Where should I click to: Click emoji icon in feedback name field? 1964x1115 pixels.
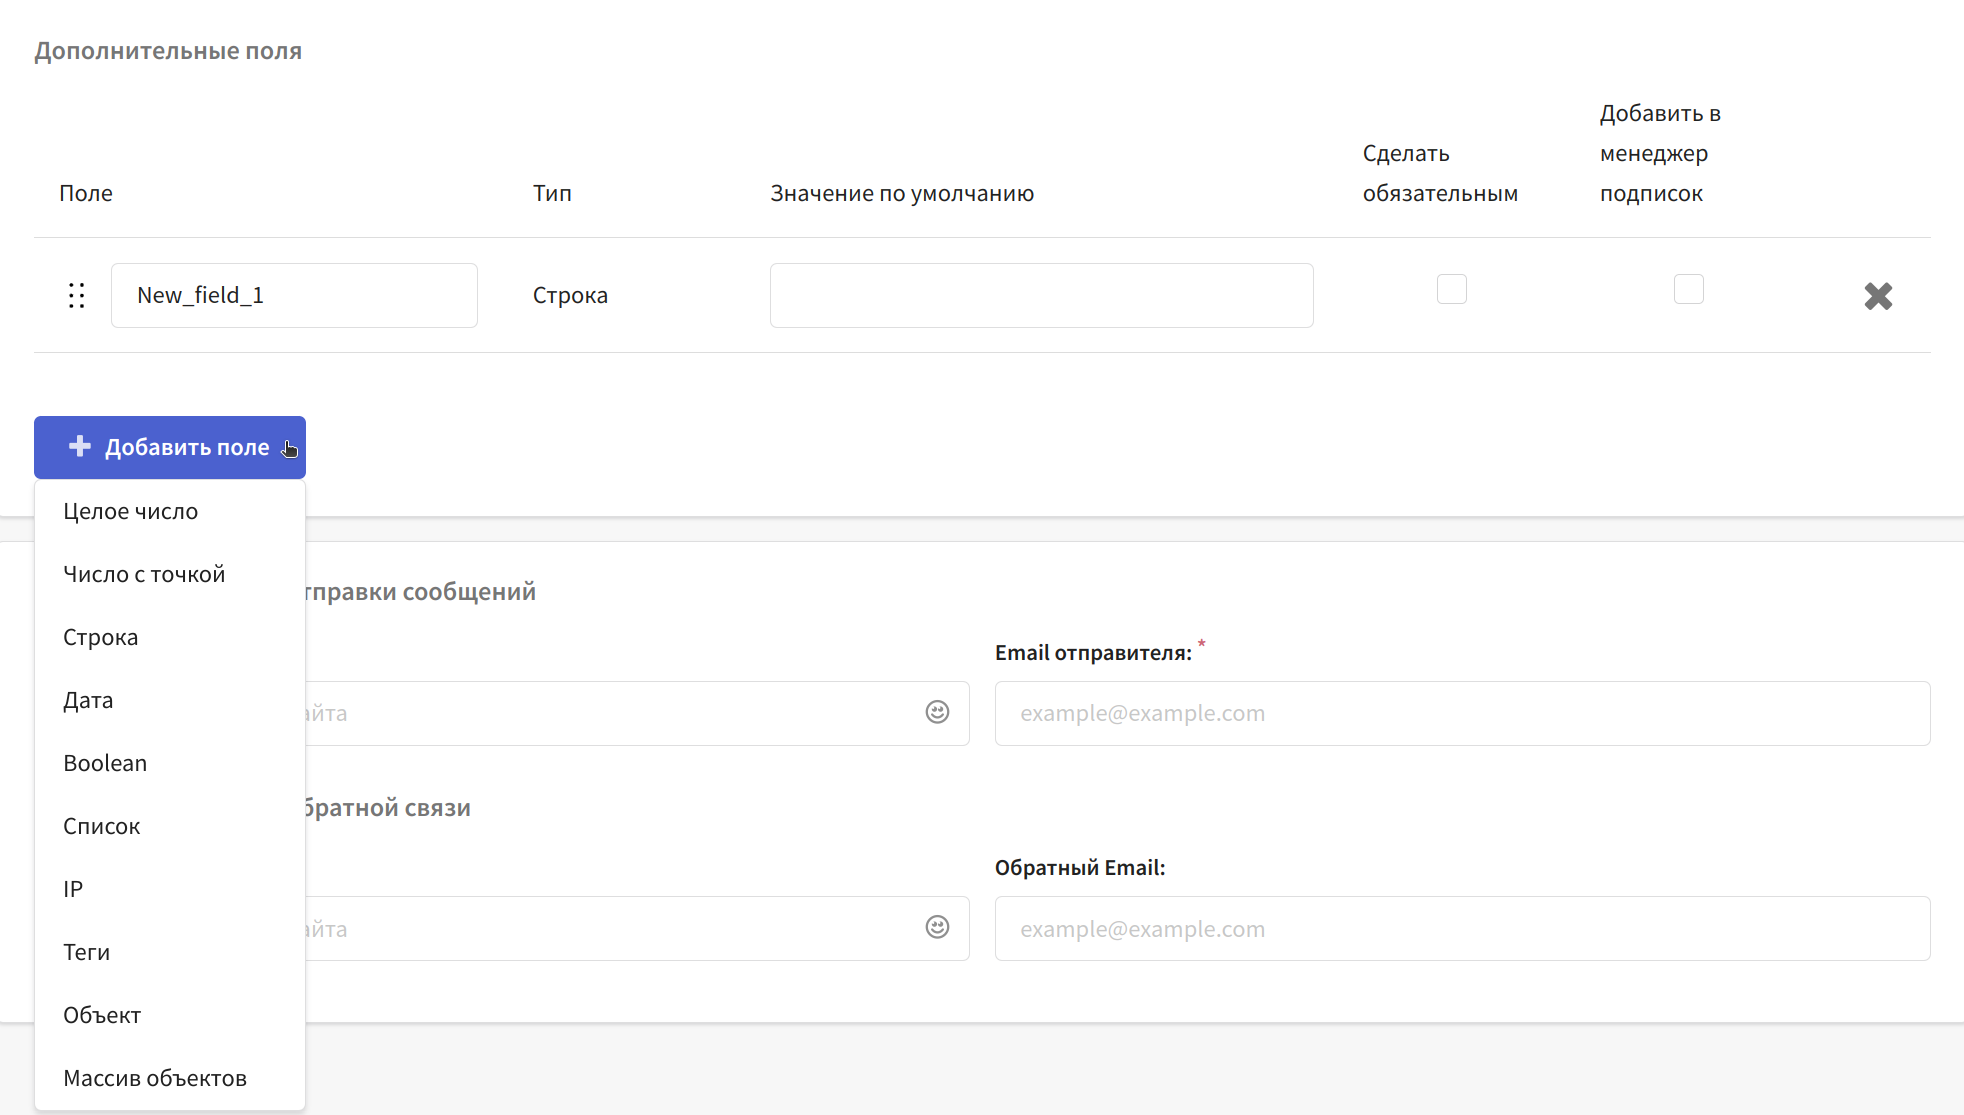[x=937, y=927]
